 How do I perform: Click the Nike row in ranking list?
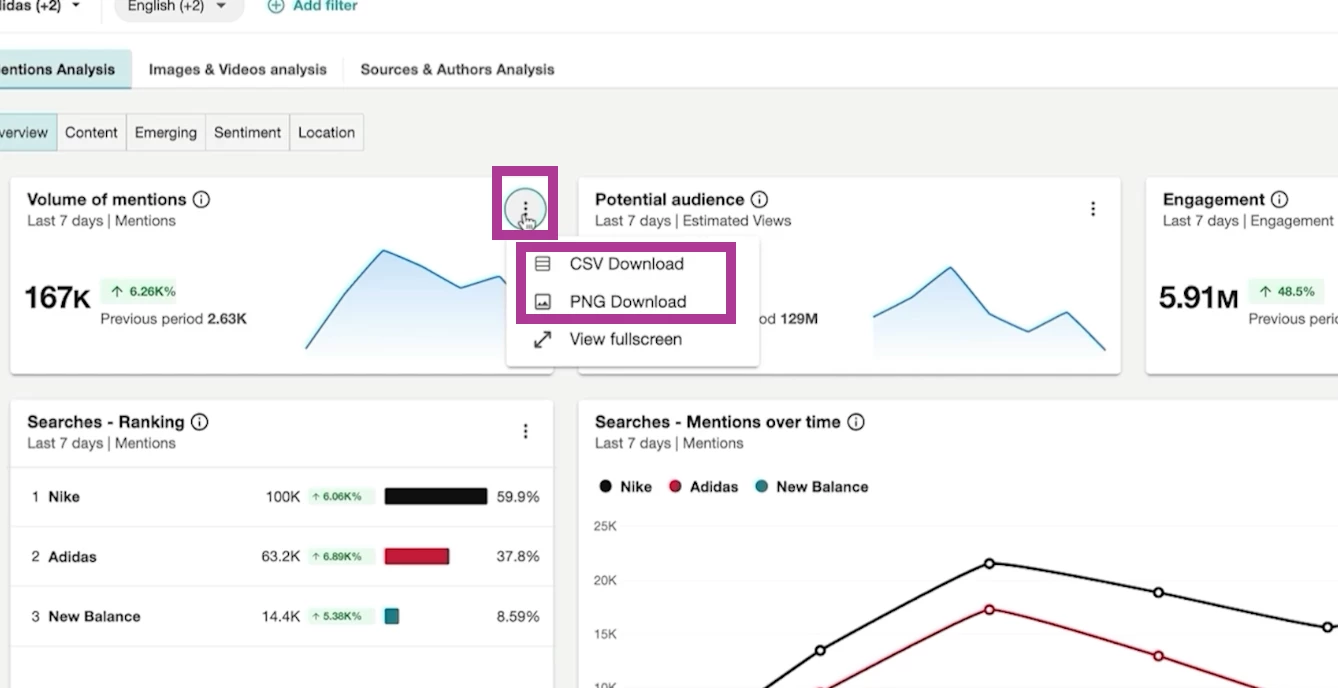click(x=282, y=497)
